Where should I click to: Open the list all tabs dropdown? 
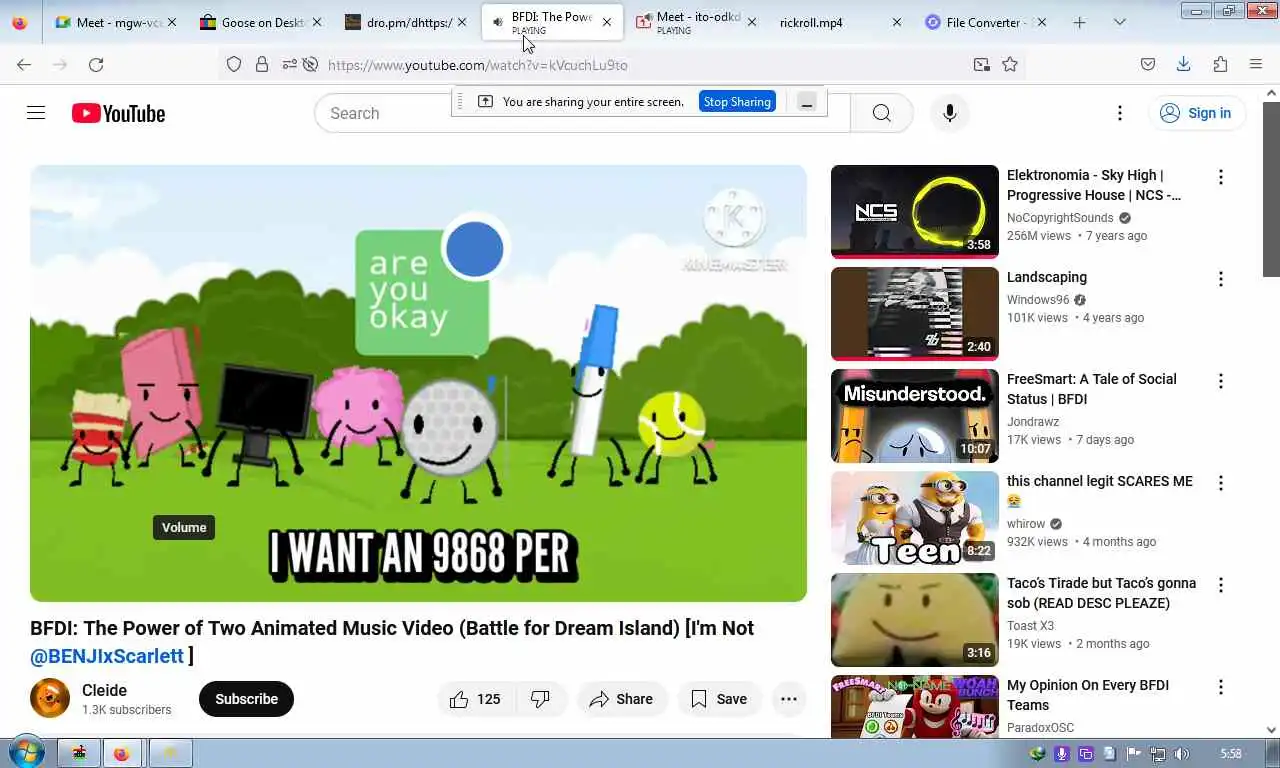tap(1119, 22)
